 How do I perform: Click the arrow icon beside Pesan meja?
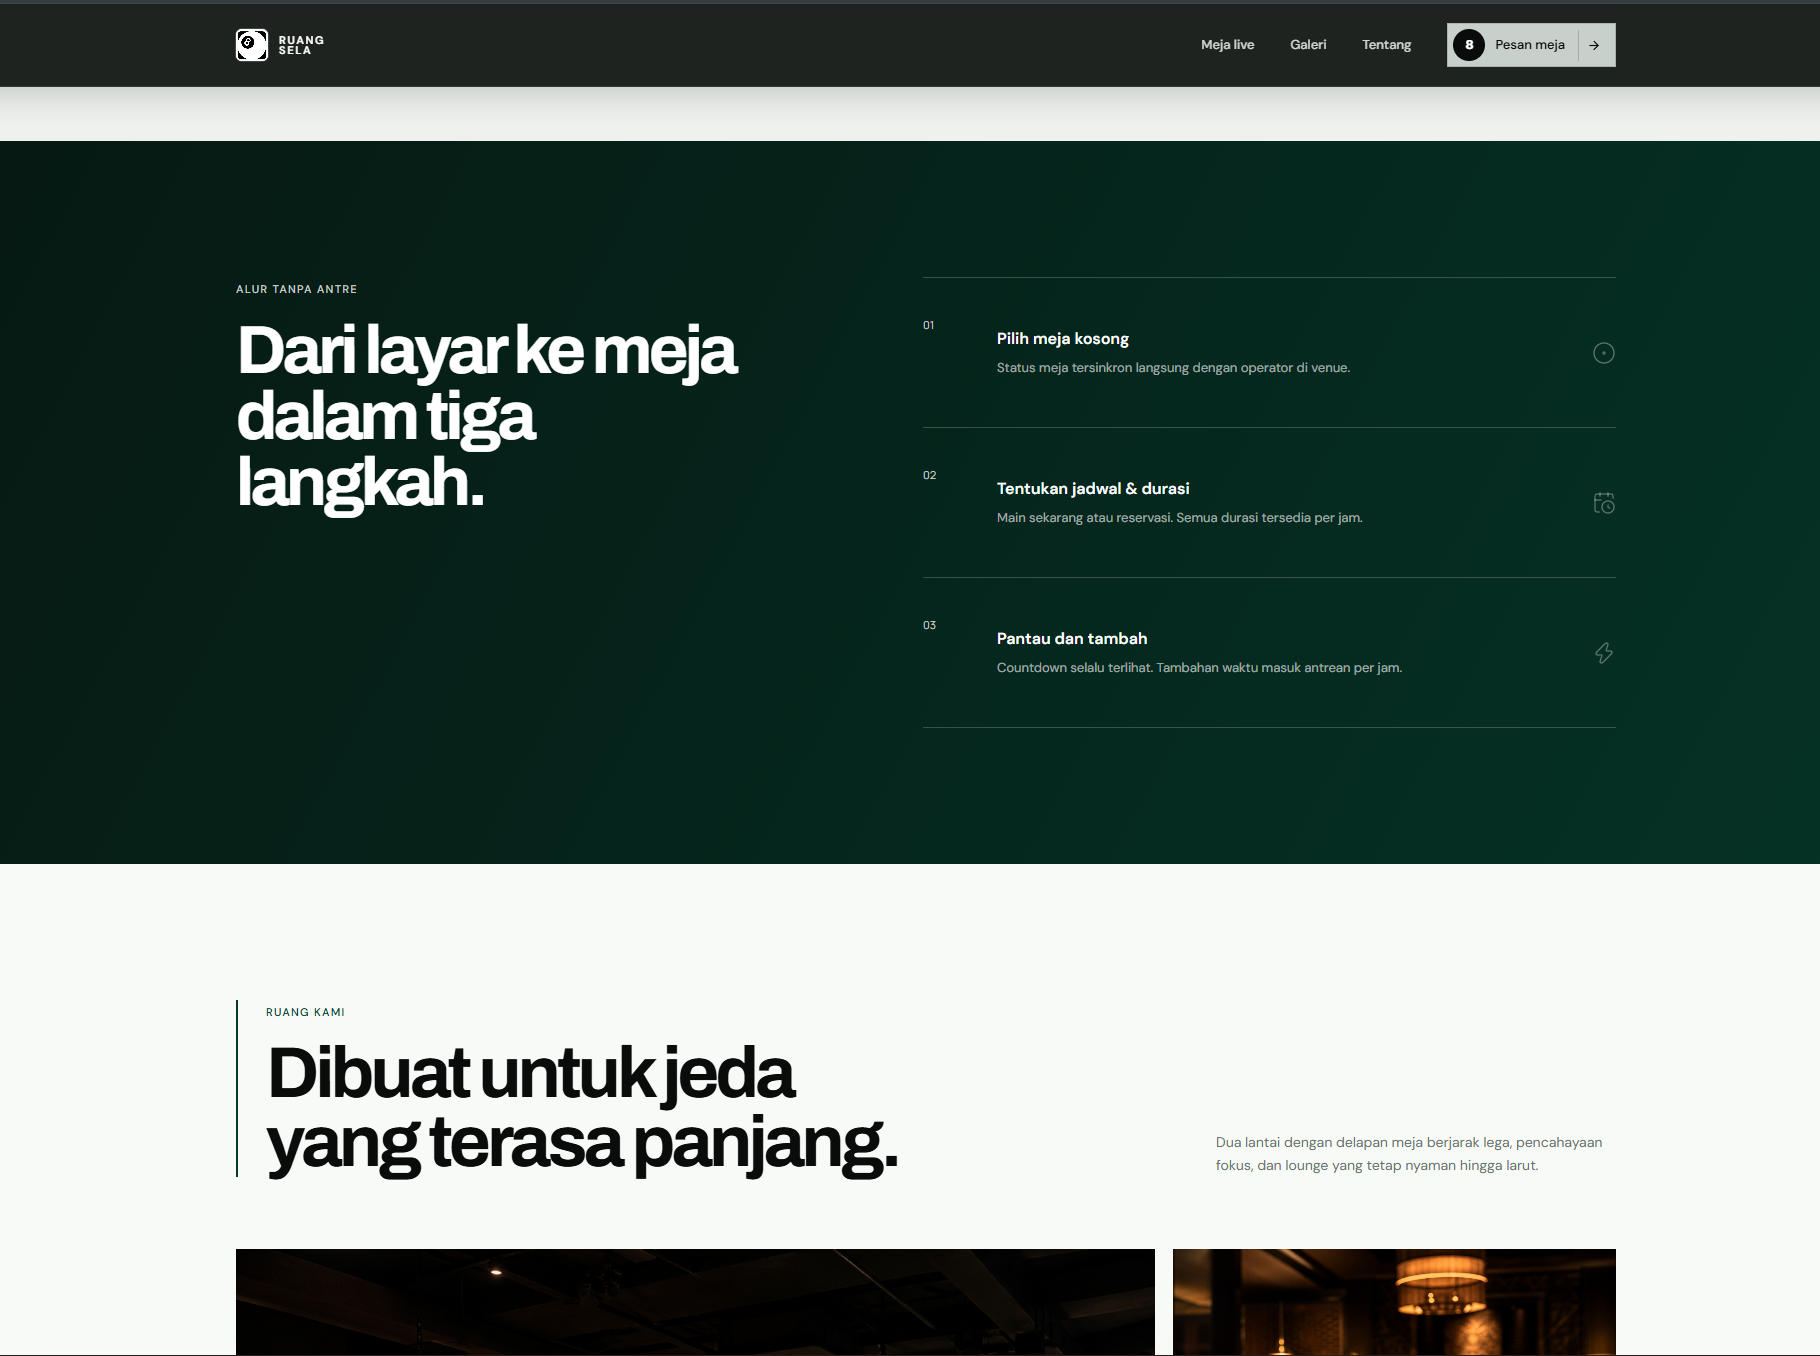[x=1594, y=45]
